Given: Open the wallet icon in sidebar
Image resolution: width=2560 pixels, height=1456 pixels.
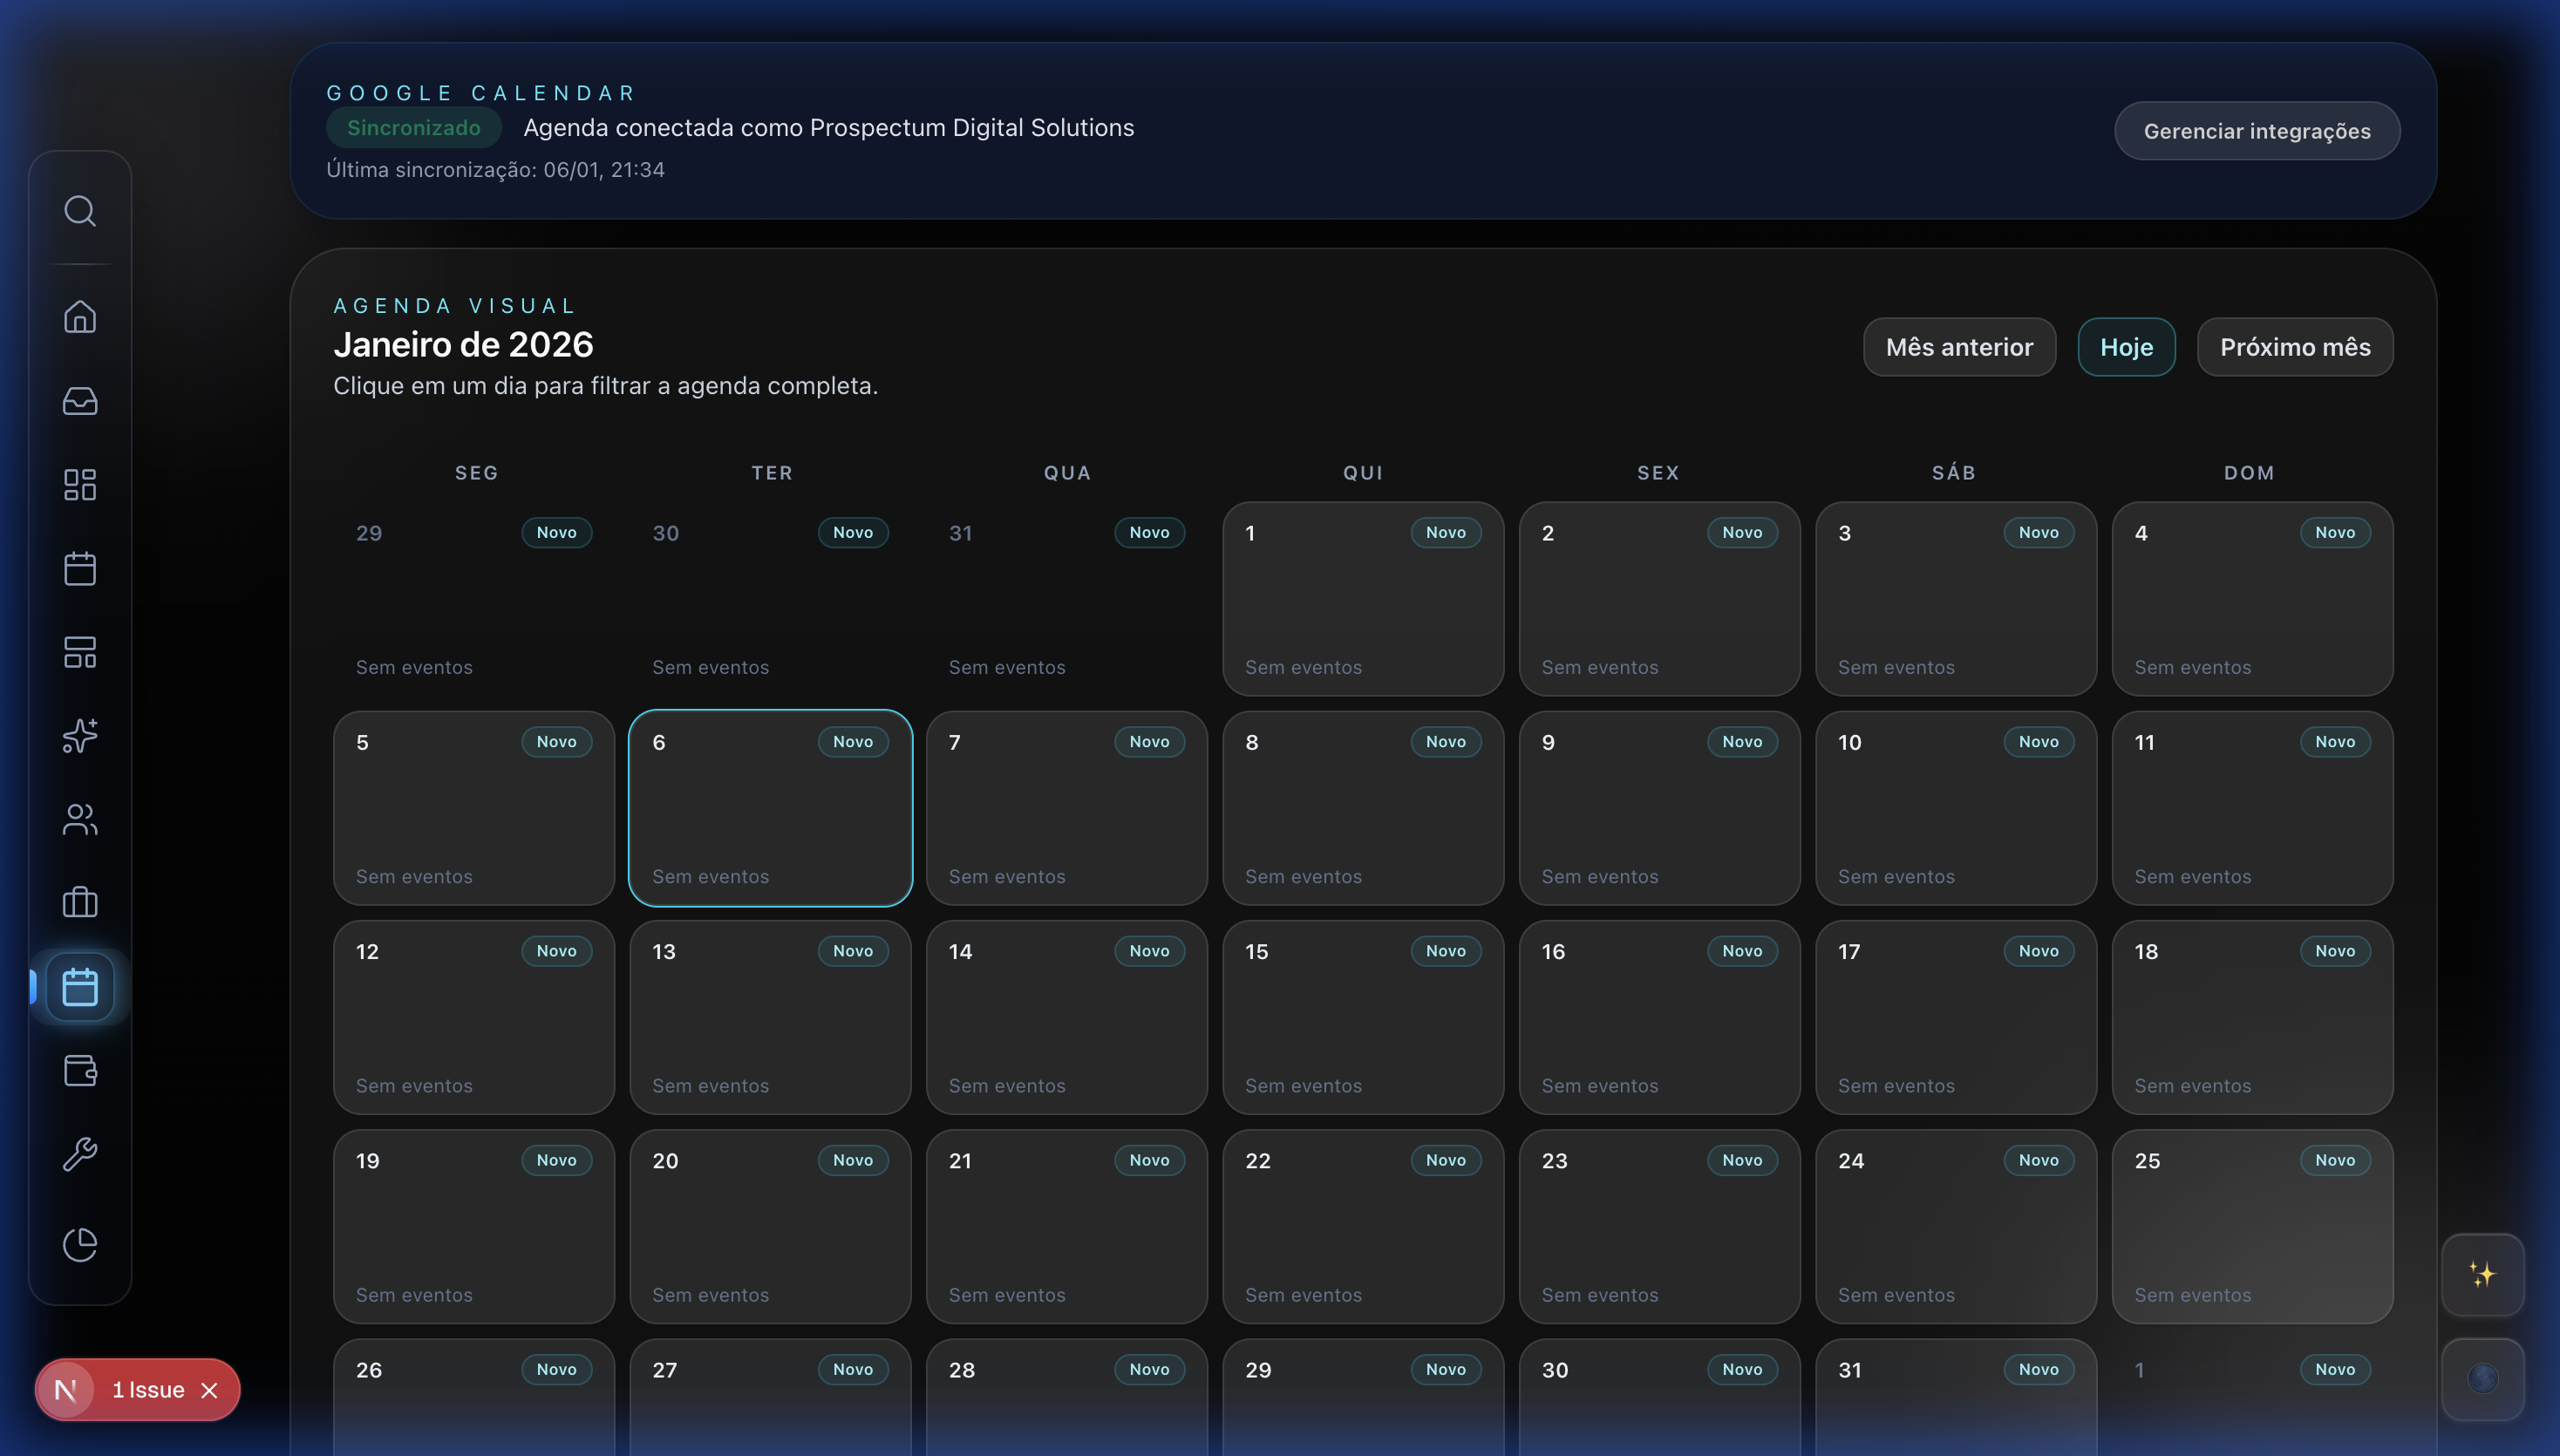Looking at the screenshot, I should (80, 1071).
